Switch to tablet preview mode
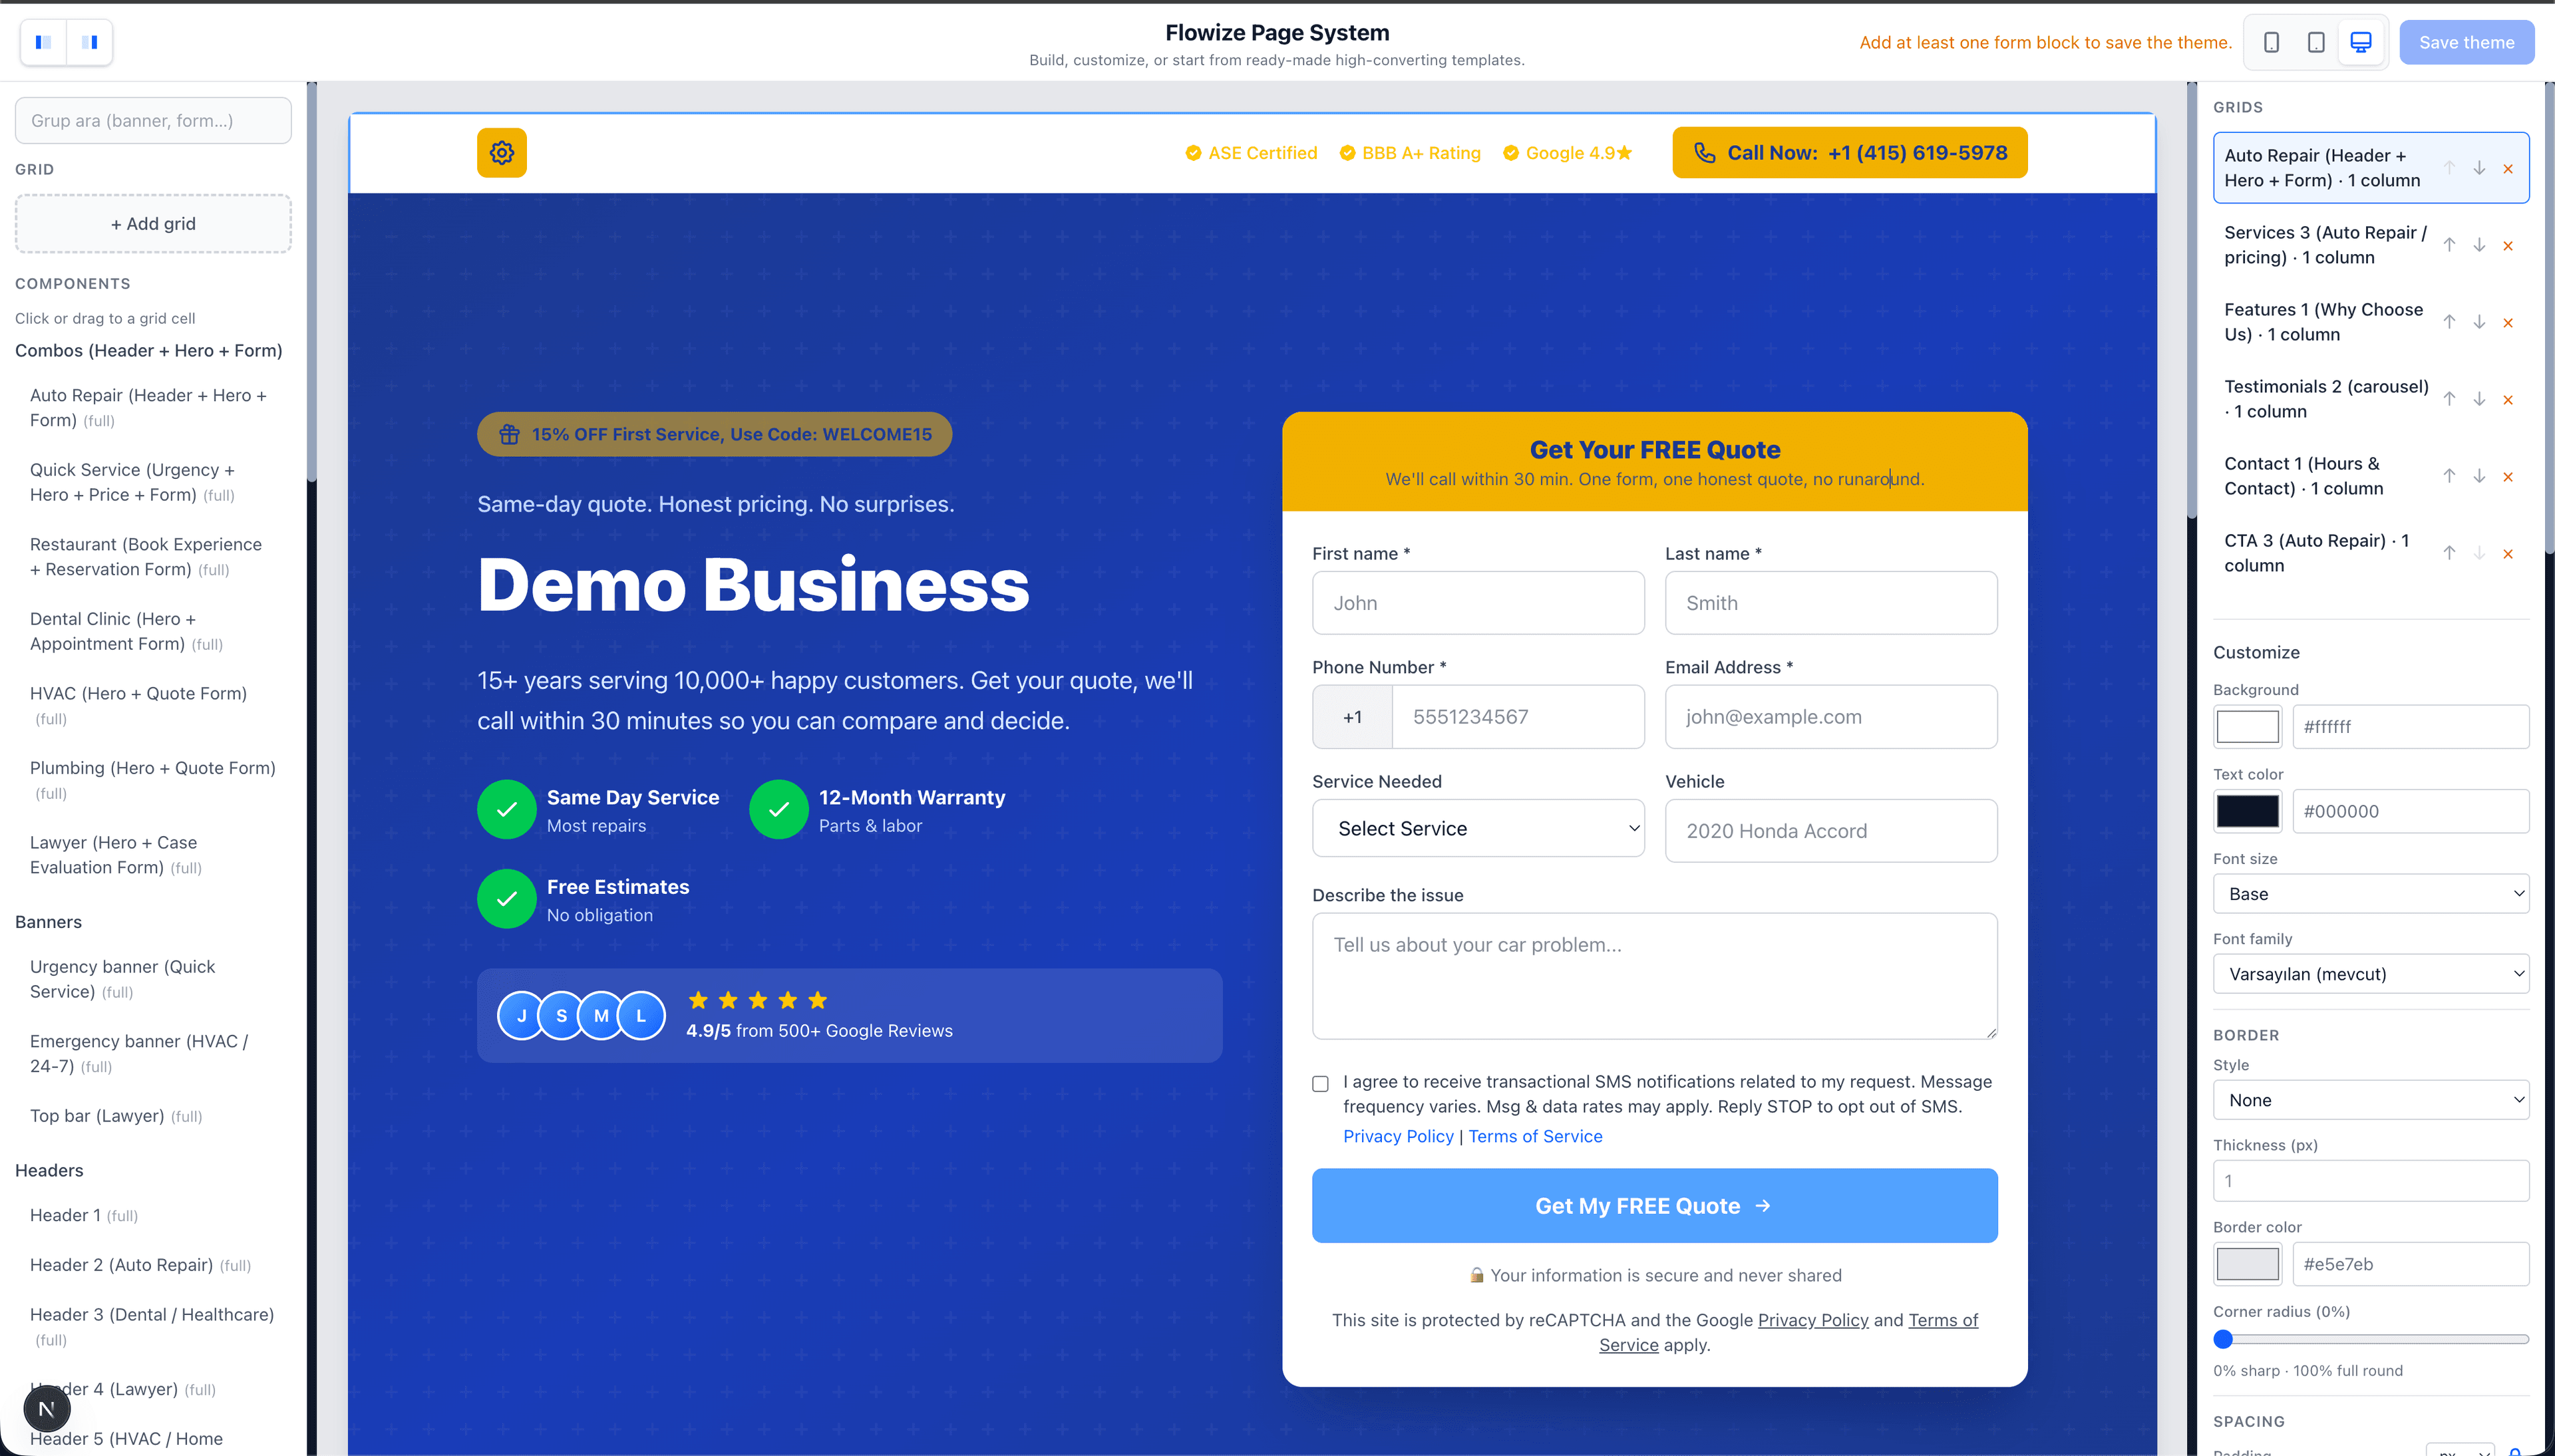2555x1456 pixels. [2315, 42]
